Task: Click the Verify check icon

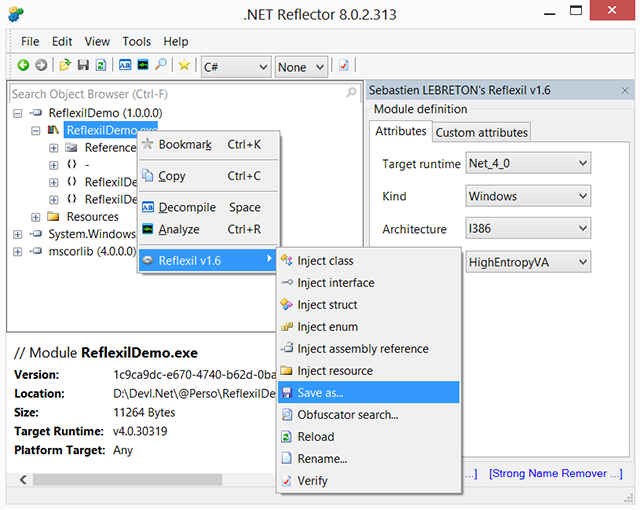Action: point(287,481)
